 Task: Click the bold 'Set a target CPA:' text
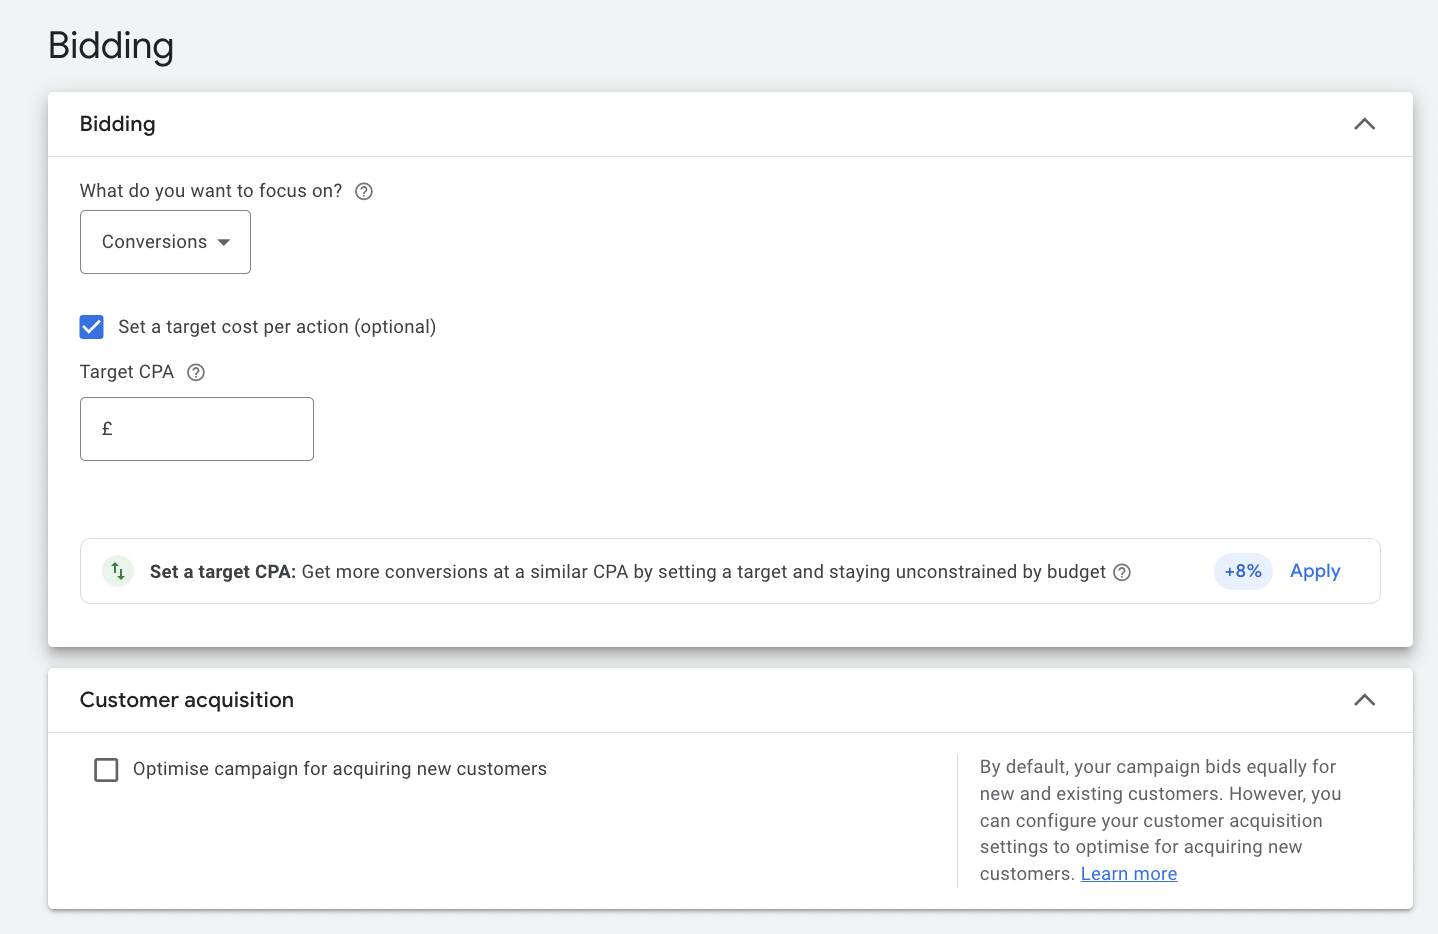pos(222,572)
